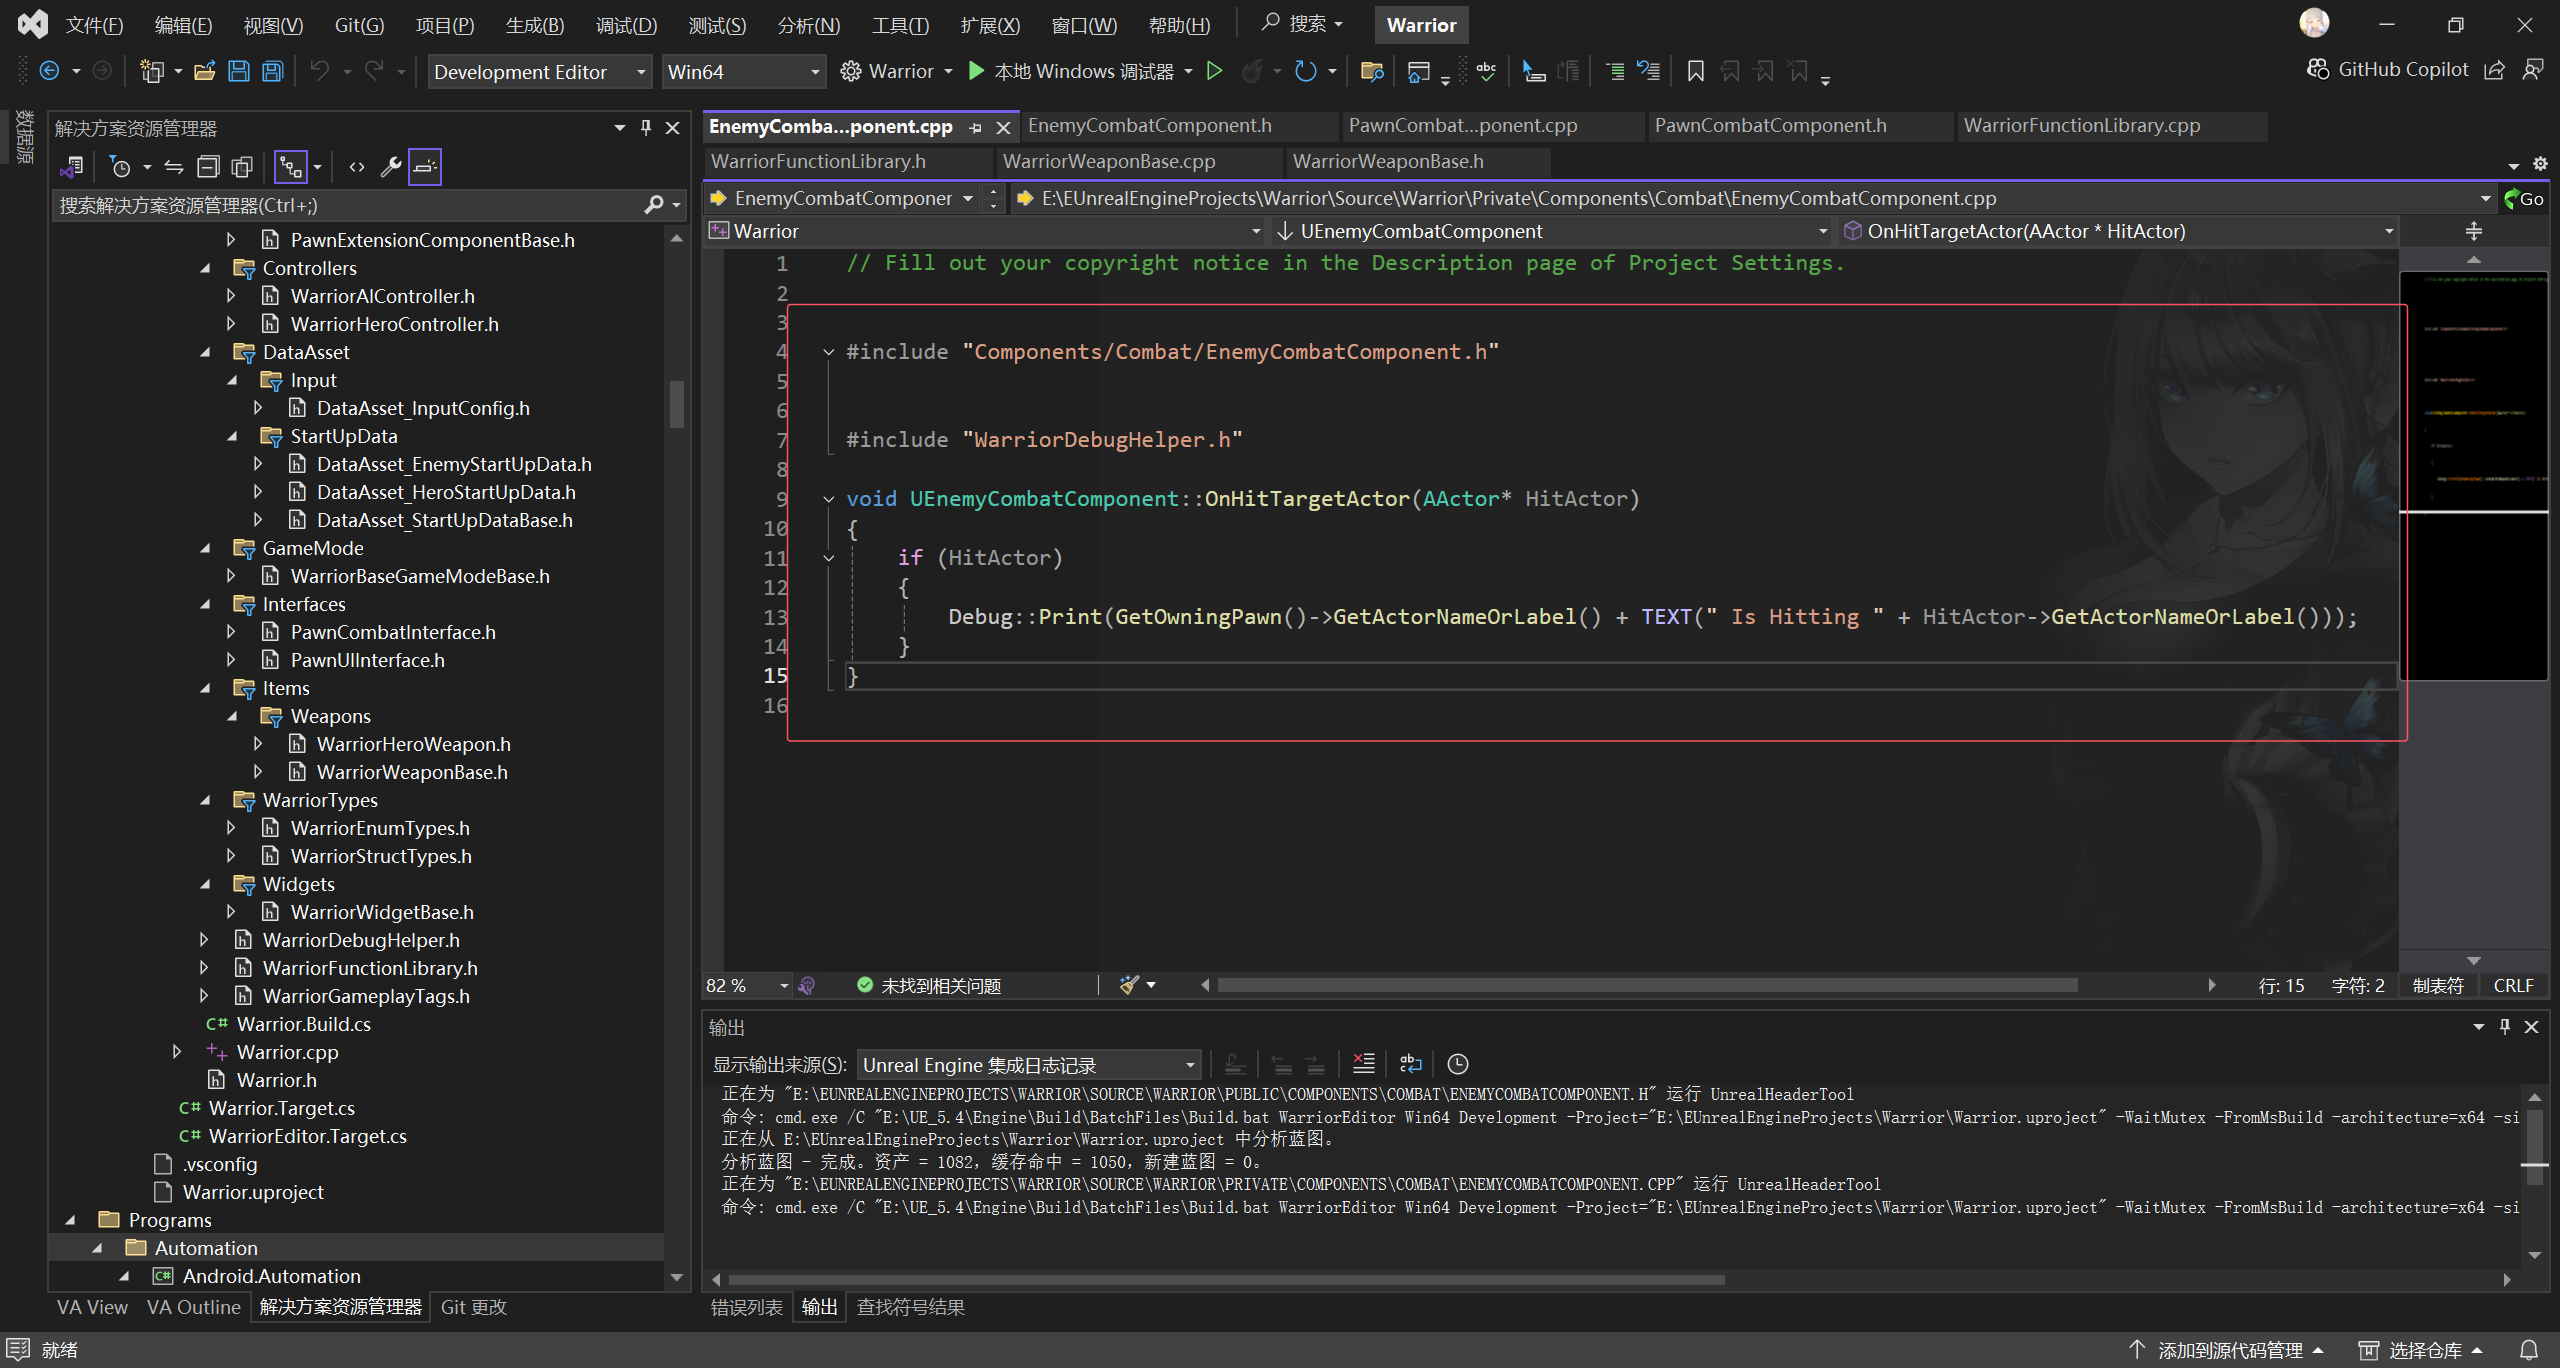Screen dimensions: 2560x1368
Task: Toggle Preview Selected Items in Solution Explorer
Action: pyautogui.click(x=425, y=167)
